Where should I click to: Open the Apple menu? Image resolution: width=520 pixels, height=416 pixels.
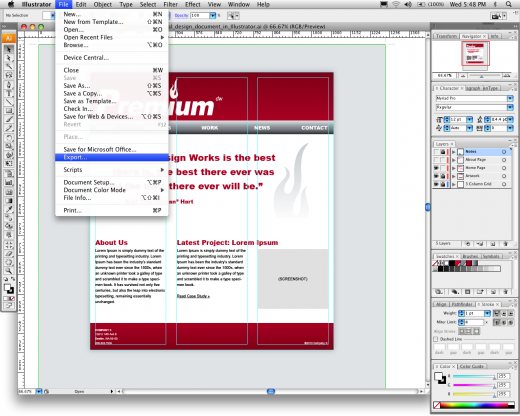pyautogui.click(x=11, y=4)
